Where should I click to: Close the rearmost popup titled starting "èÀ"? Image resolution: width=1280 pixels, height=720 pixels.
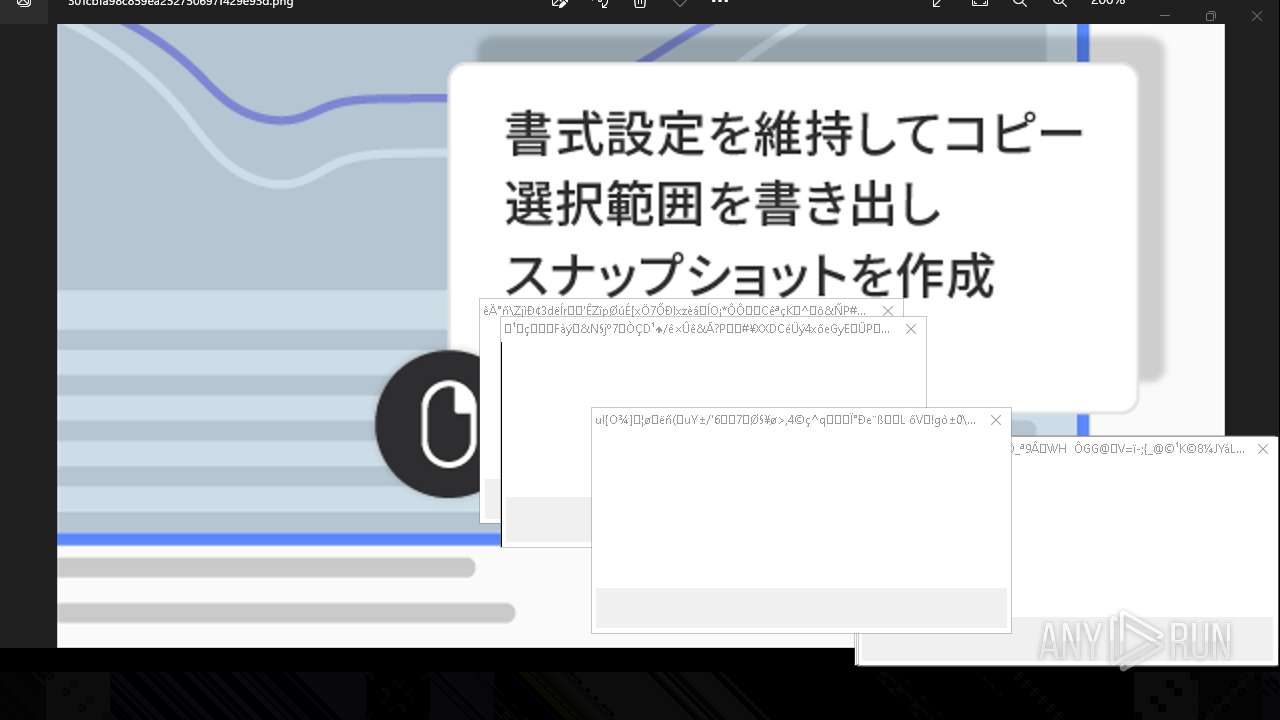[887, 311]
